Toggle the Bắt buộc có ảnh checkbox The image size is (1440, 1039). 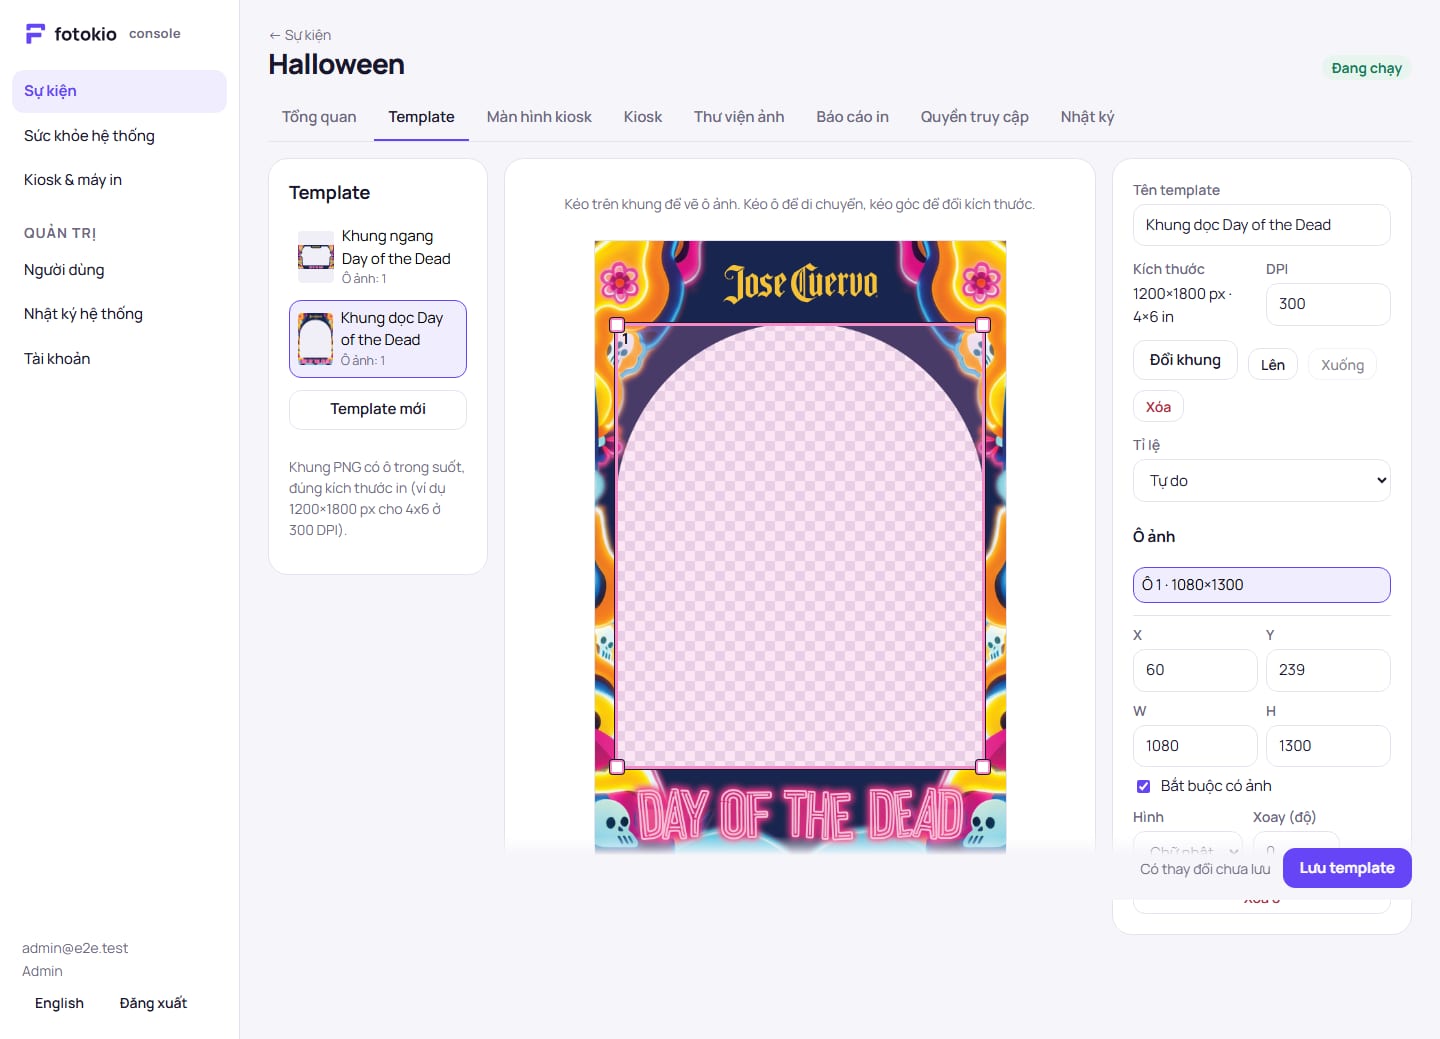[x=1143, y=786]
